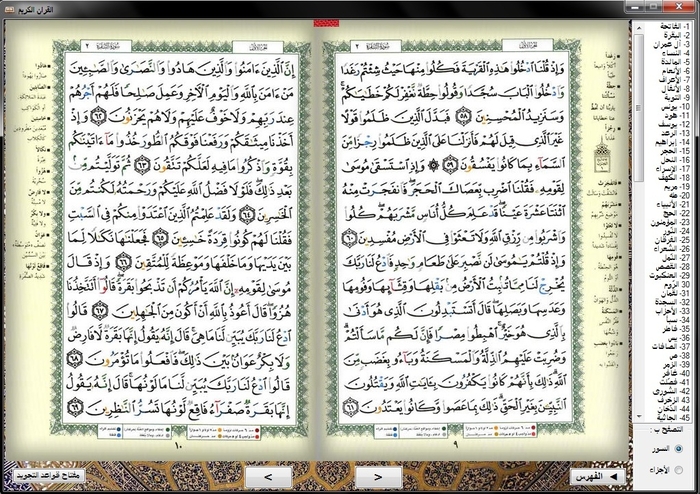The height and width of the screenshot is (494, 700).
Task: Open مفتاح قواعد التجويد tajweed key
Action: point(49,475)
